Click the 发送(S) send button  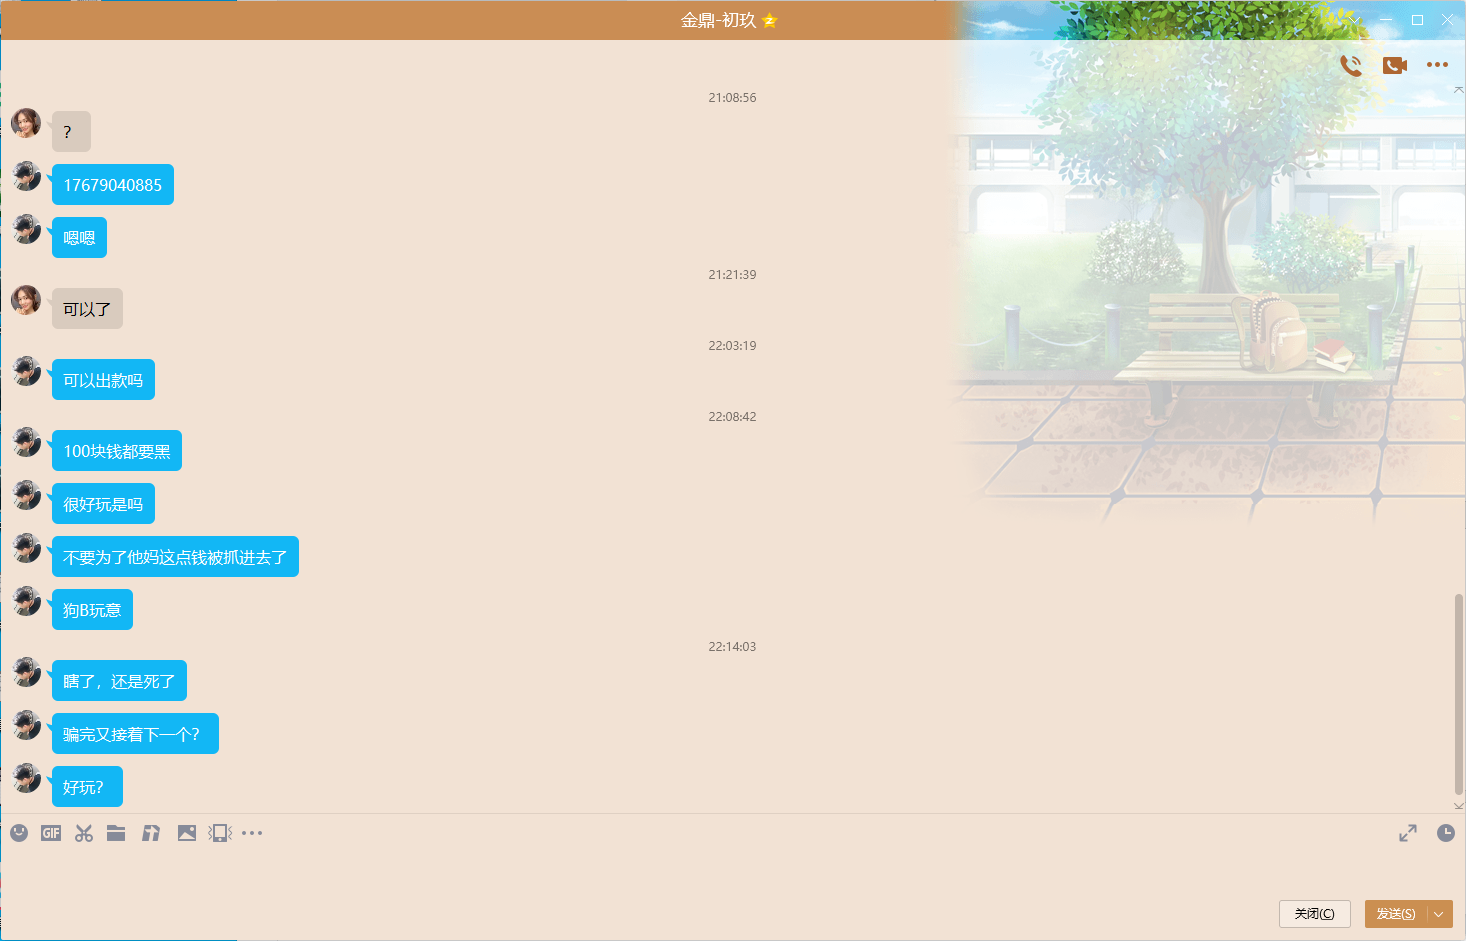point(1395,914)
